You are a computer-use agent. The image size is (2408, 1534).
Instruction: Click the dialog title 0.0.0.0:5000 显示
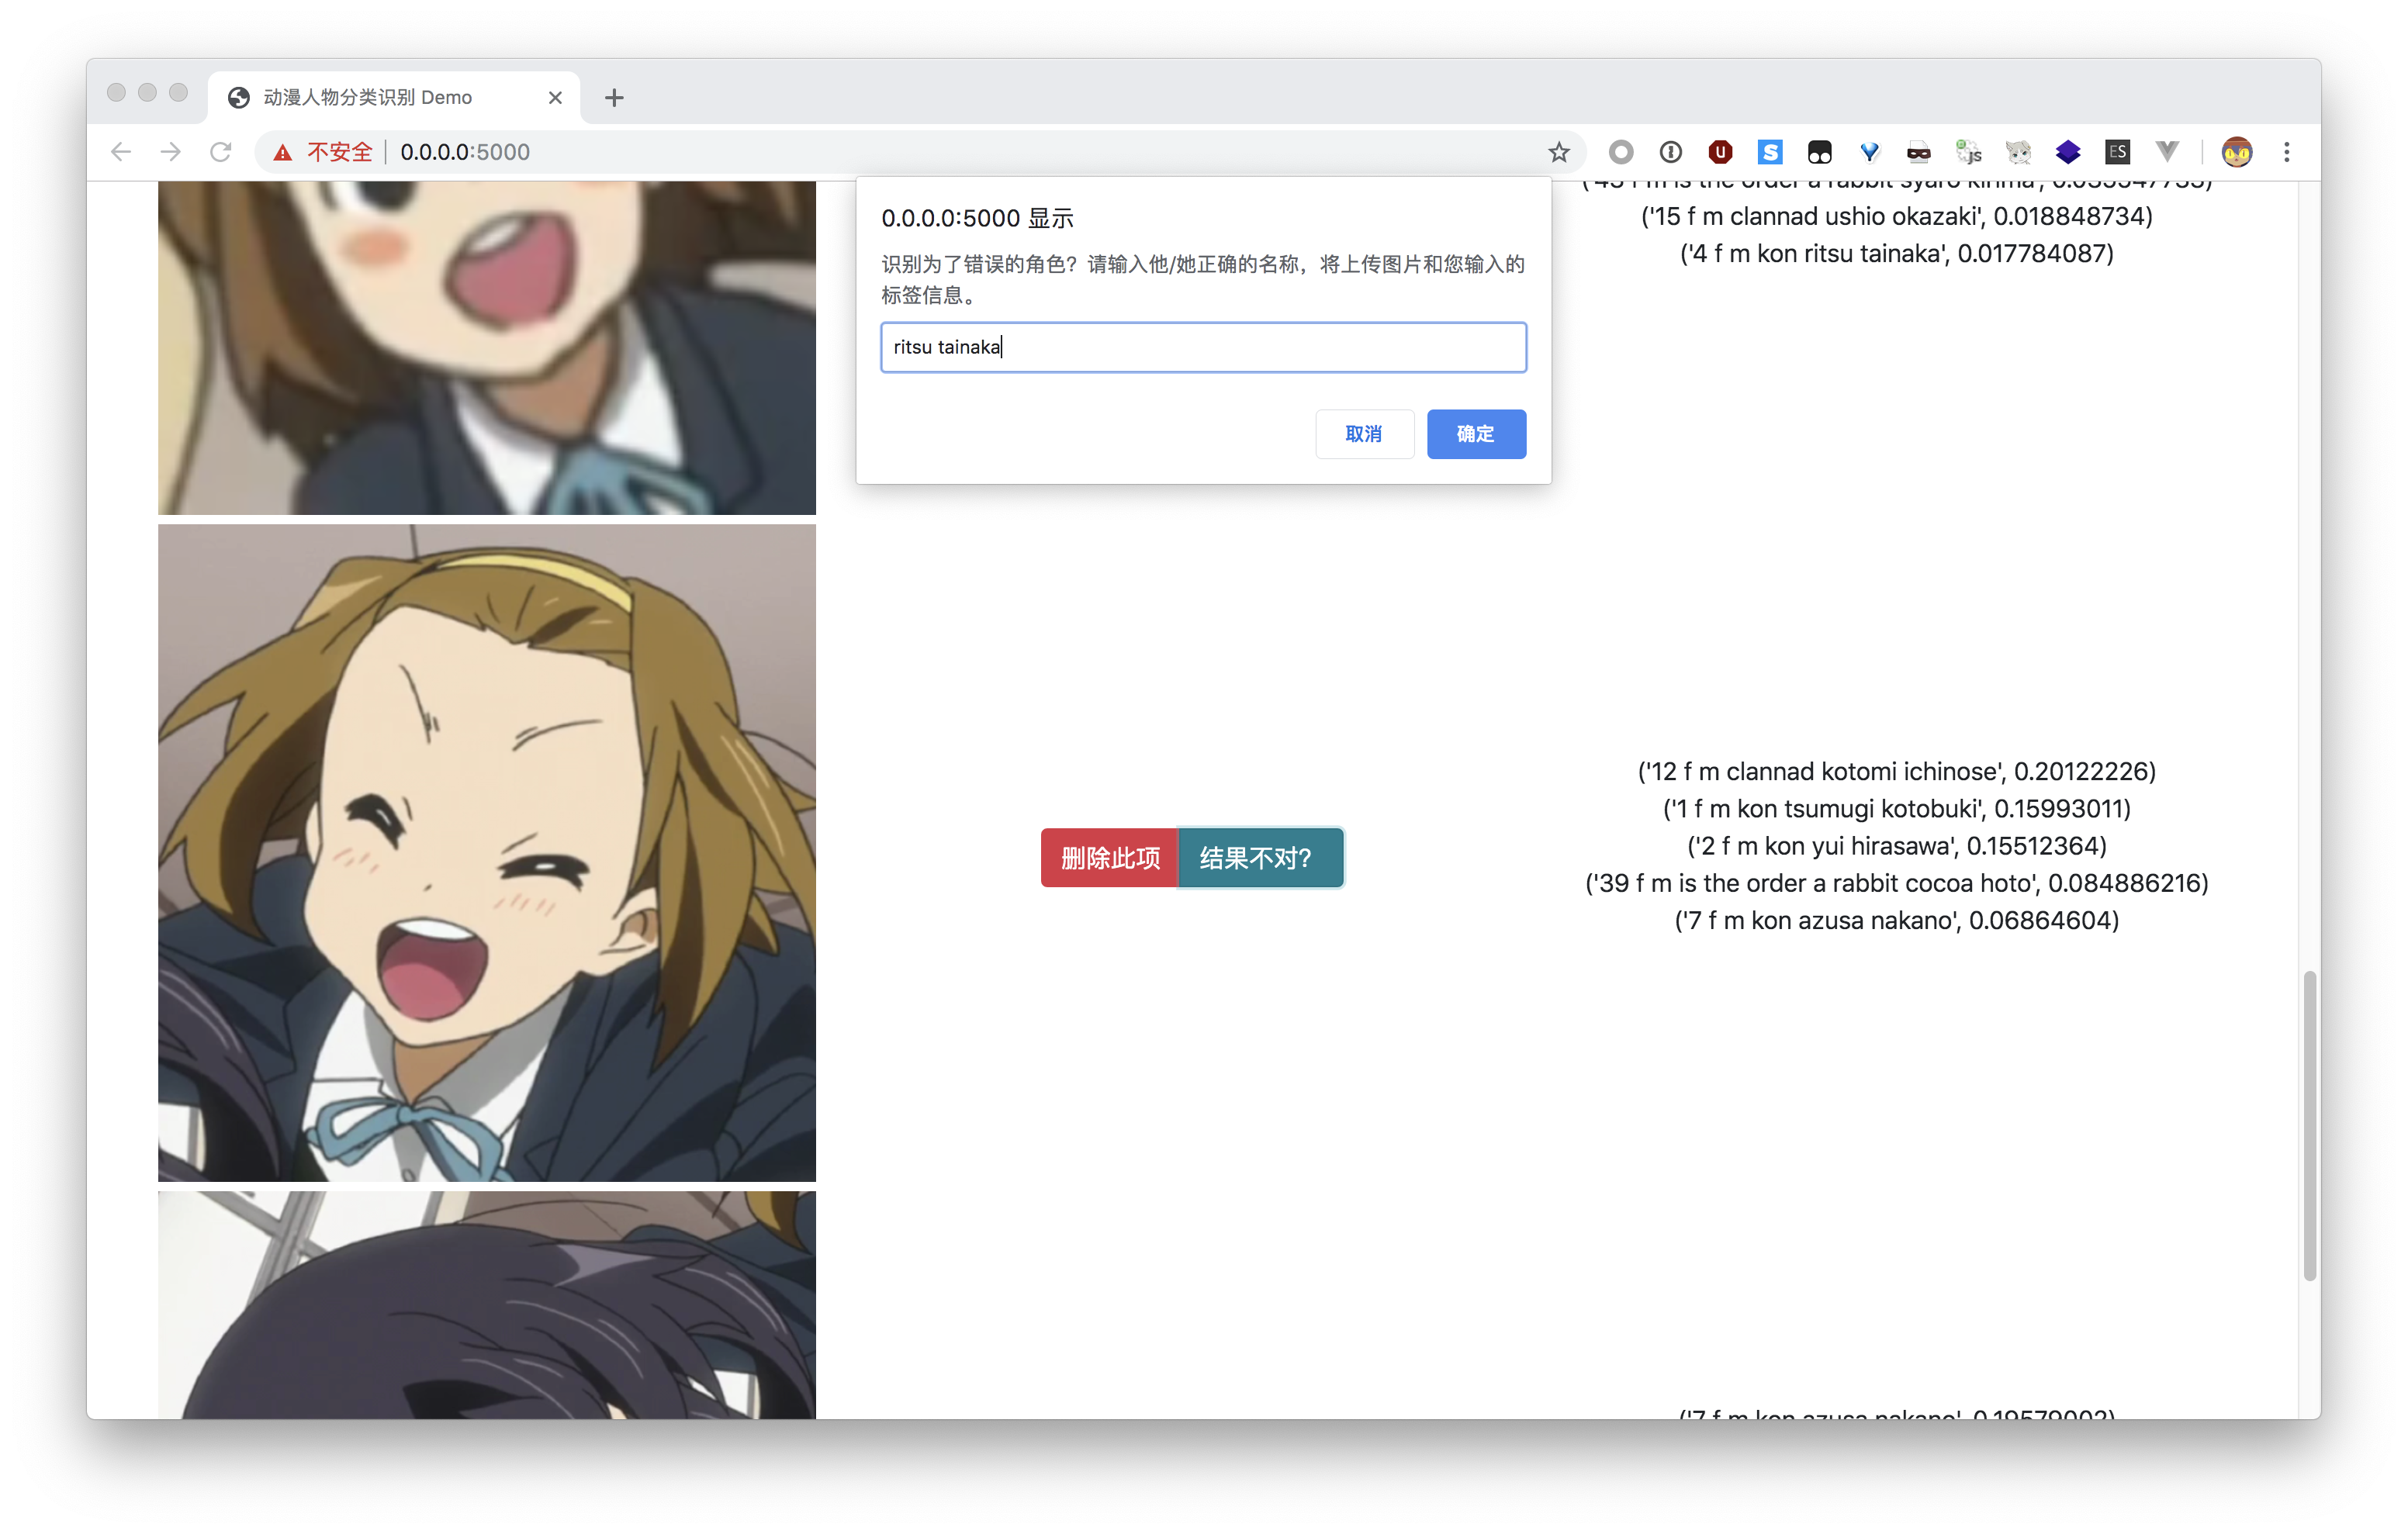[977, 218]
